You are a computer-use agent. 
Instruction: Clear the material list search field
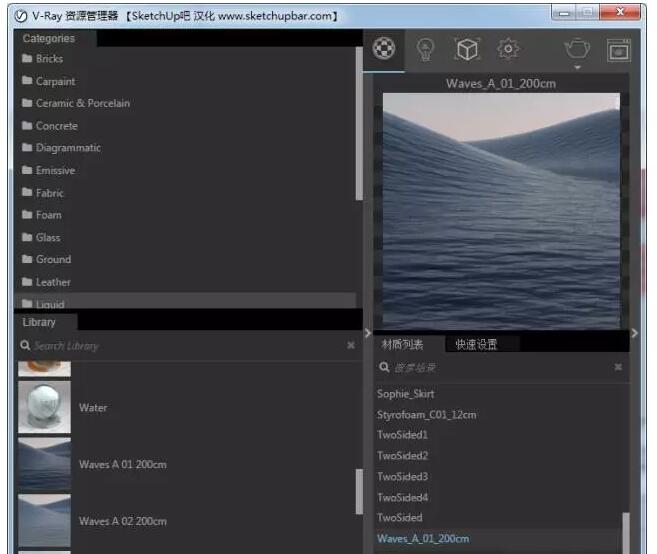(618, 367)
